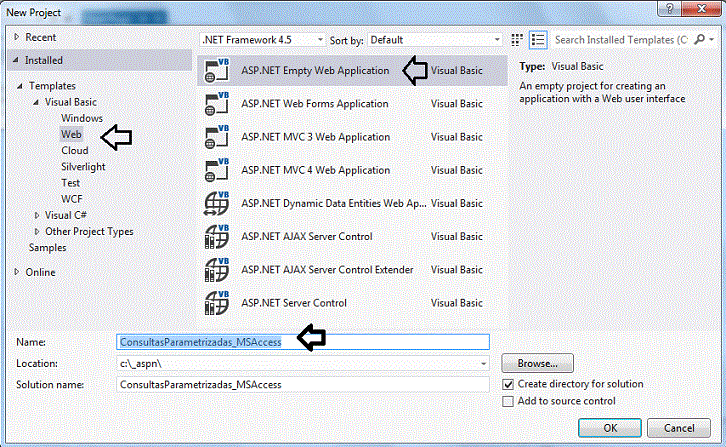This screenshot has width=726, height=447.
Task: Confirm project creation with the OK button
Action: [610, 428]
